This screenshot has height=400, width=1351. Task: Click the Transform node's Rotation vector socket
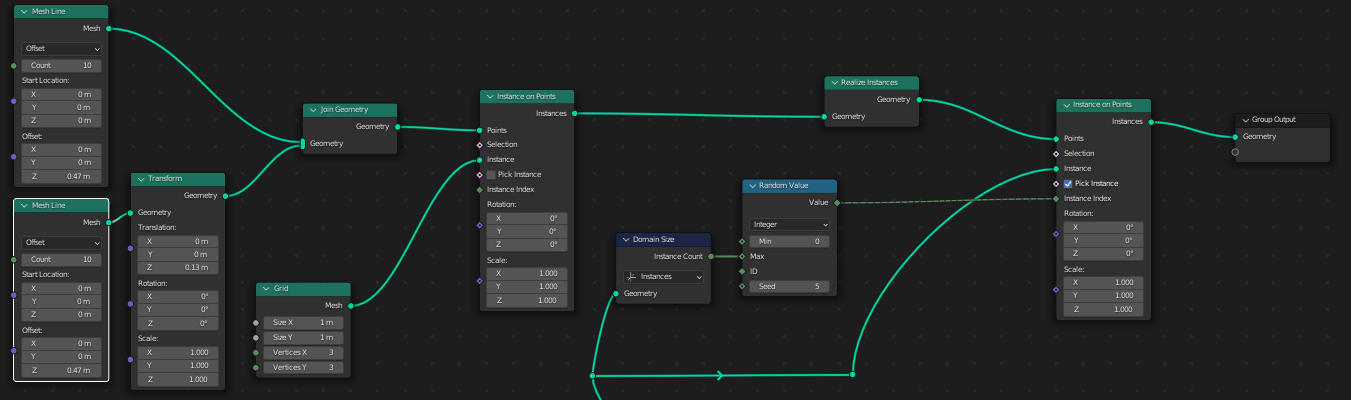[131, 305]
